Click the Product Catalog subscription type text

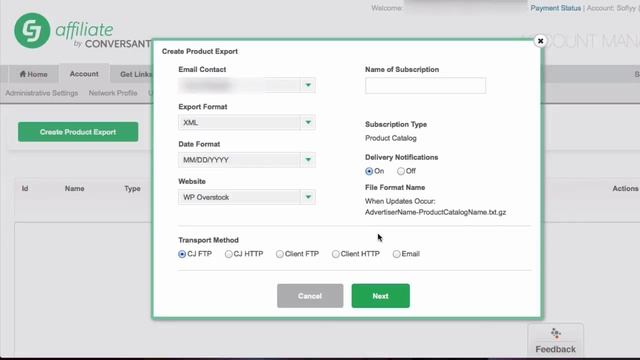pyautogui.click(x=391, y=138)
